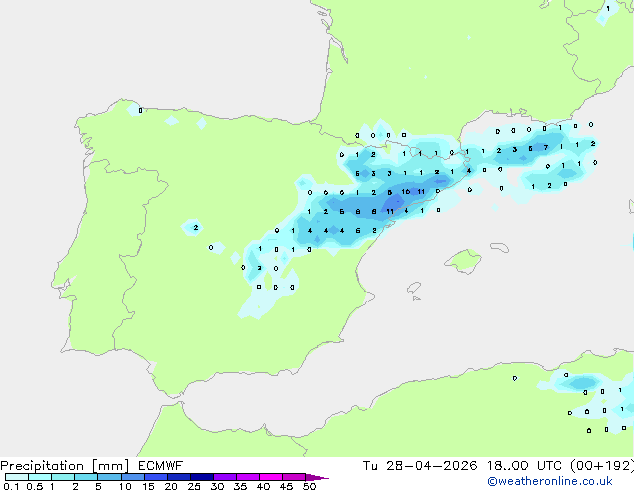Select the 40–45 mm magenta legend swatch
Viewport: 634px width, 490px height.
click(x=271, y=477)
